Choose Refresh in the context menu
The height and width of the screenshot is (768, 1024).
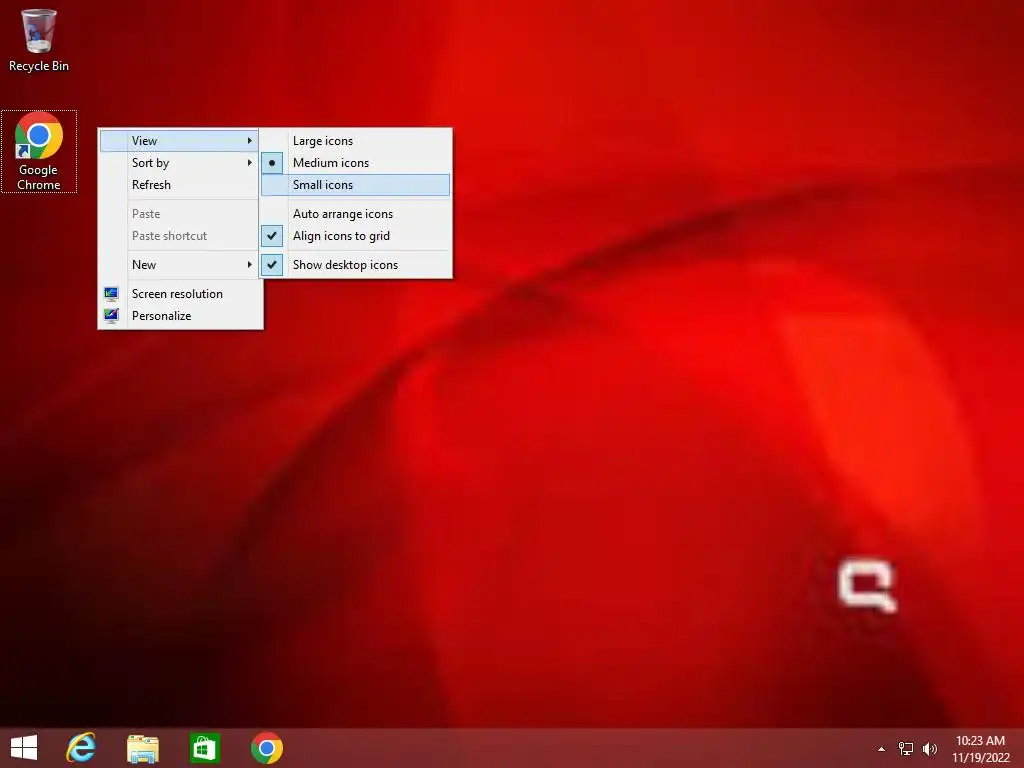pyautogui.click(x=179, y=185)
